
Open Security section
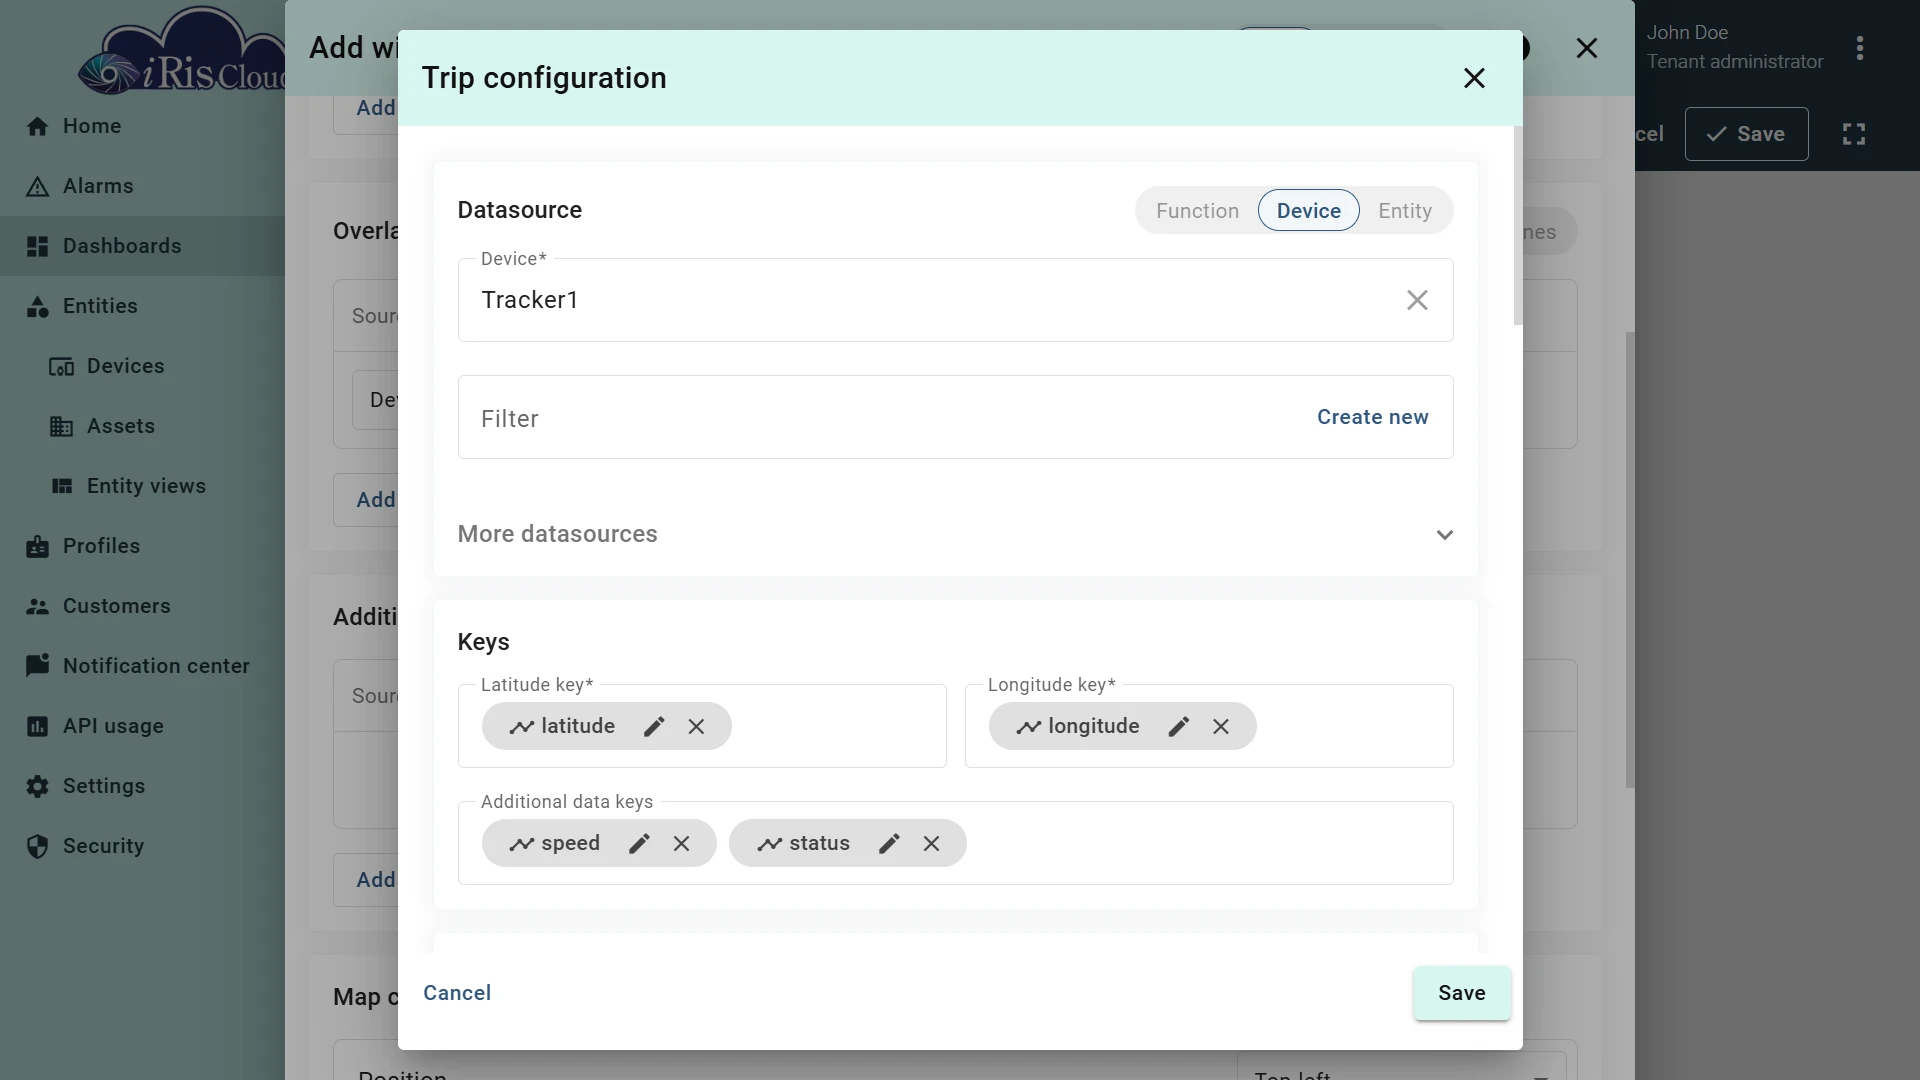pyautogui.click(x=142, y=846)
